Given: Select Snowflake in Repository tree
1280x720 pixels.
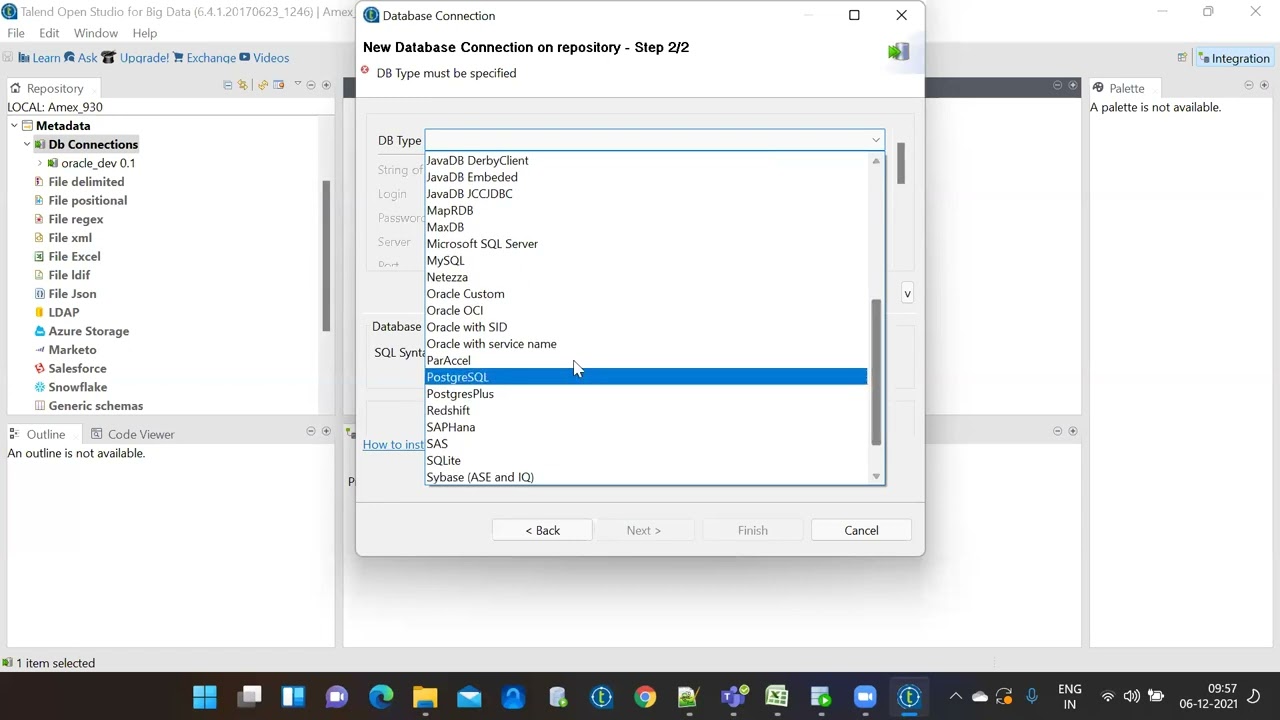Looking at the screenshot, I should pos(77,387).
